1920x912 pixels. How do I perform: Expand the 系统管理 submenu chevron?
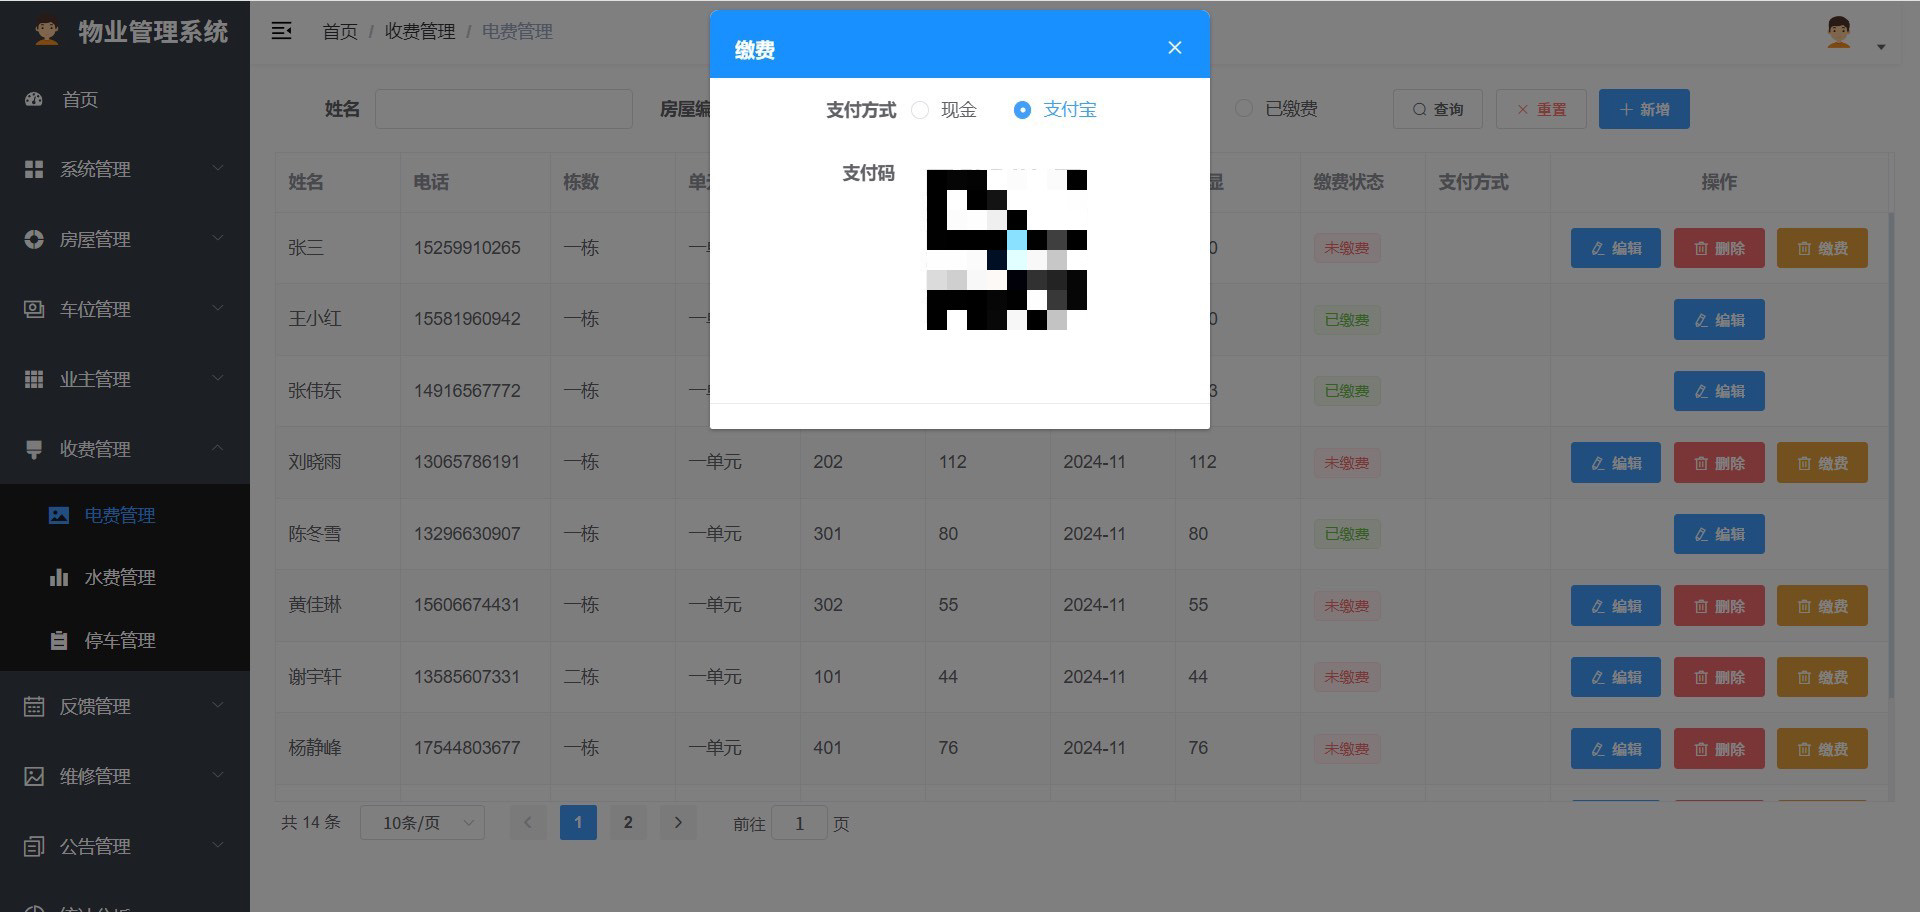[x=218, y=168]
